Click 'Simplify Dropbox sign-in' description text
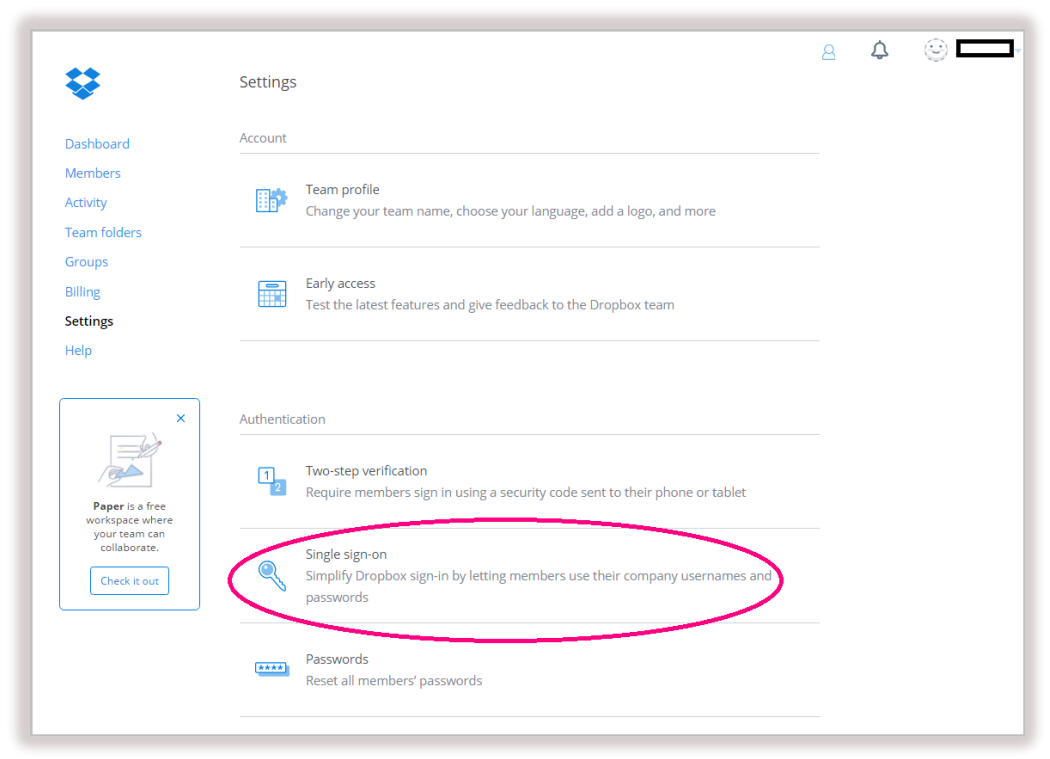The image size is (1050, 759). point(538,586)
